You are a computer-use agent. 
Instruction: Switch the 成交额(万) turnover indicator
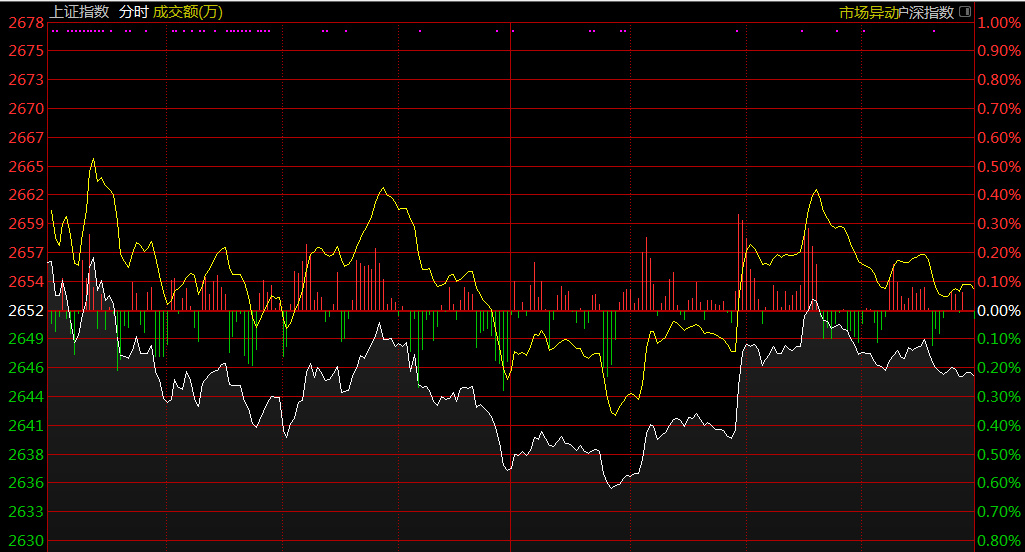tap(188, 12)
